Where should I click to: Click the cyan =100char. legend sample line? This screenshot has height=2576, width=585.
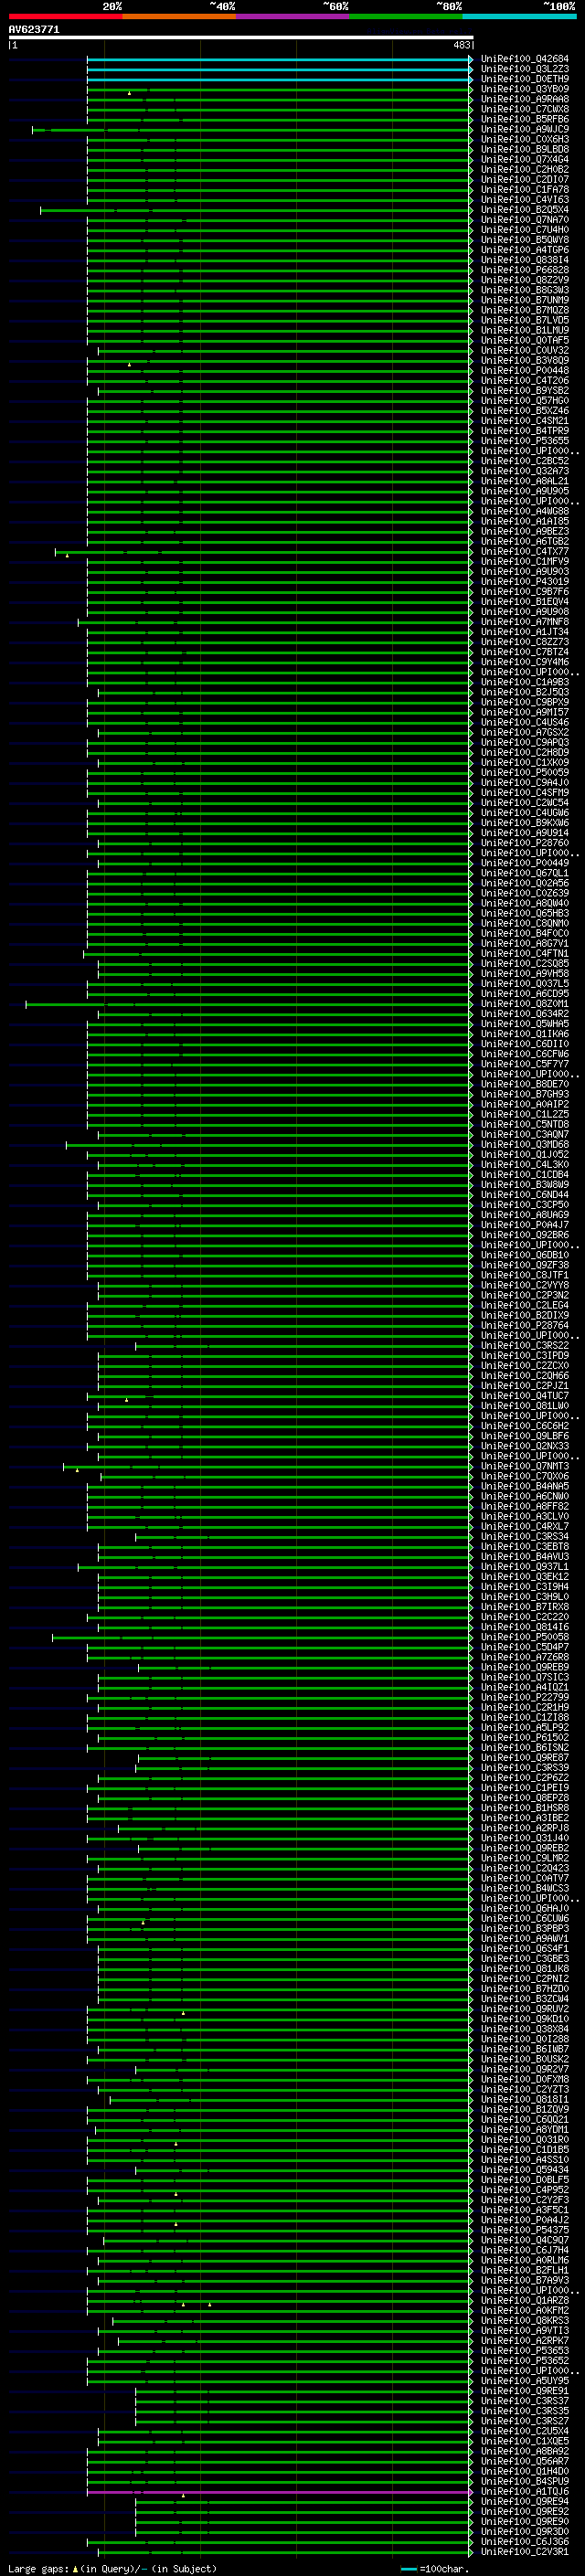pyautogui.click(x=408, y=2569)
